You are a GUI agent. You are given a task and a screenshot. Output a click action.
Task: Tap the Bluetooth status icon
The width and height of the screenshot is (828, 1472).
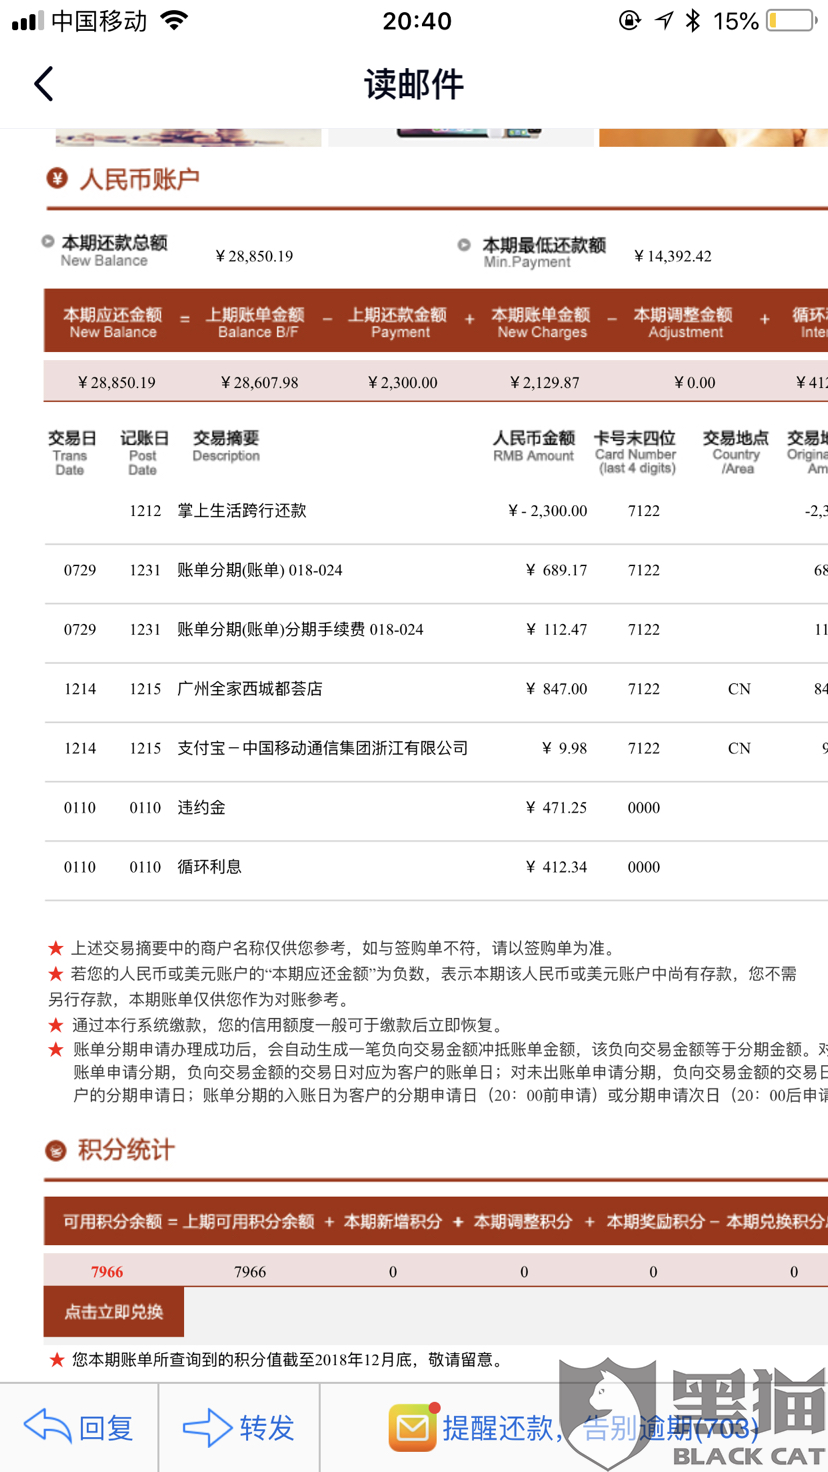tap(693, 21)
